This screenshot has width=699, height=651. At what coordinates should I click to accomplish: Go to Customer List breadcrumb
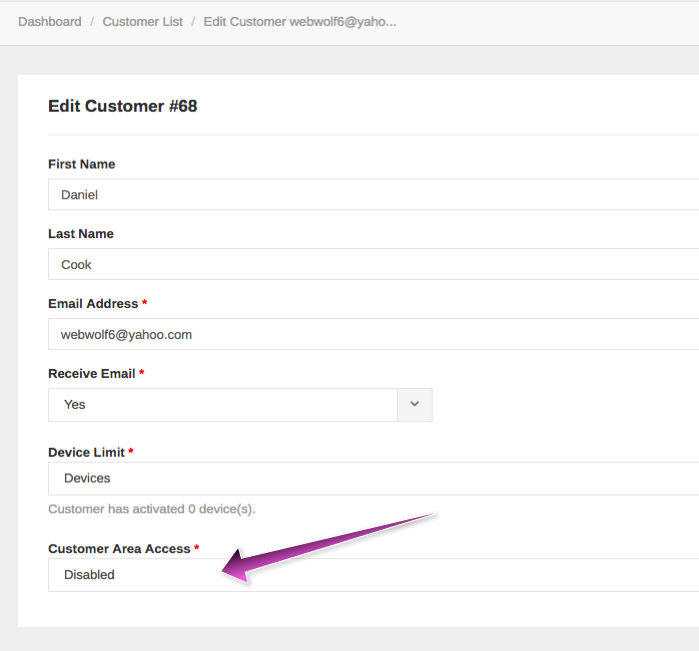click(142, 21)
